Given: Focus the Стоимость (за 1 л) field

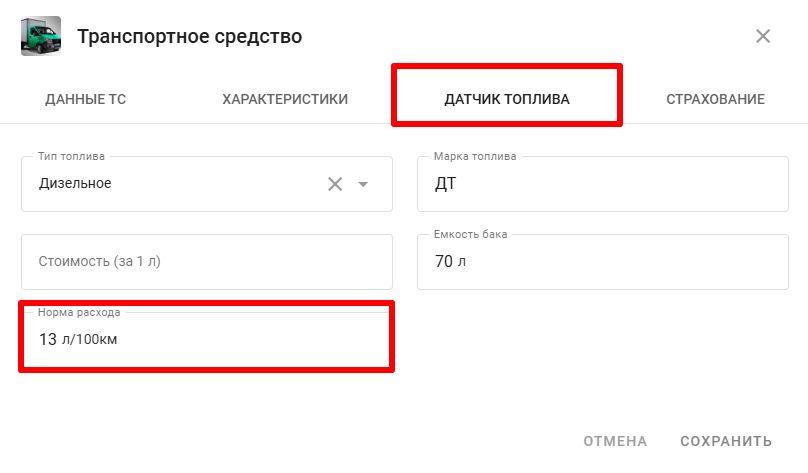Looking at the screenshot, I should point(206,262).
